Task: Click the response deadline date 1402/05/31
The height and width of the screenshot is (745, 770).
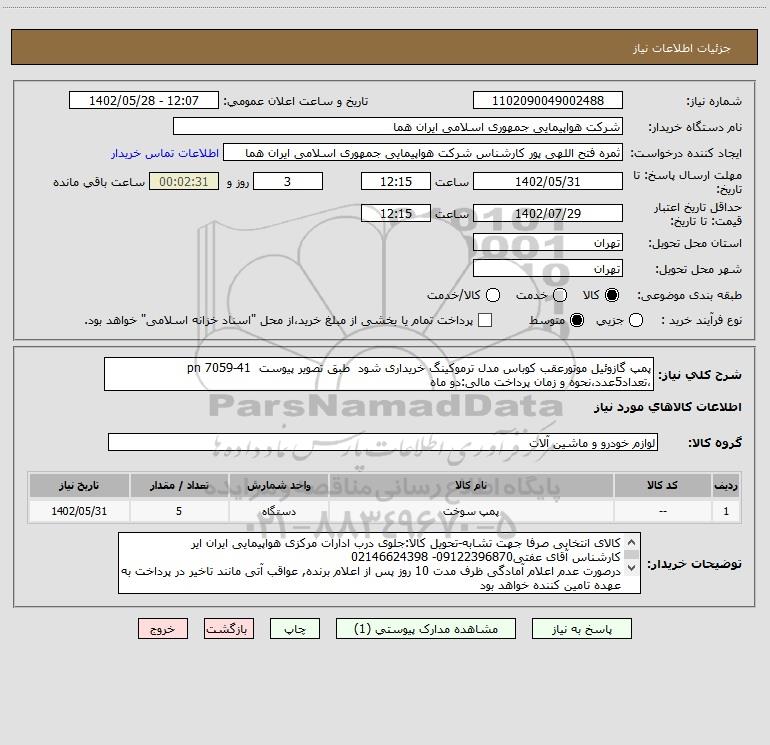Action: (x=548, y=181)
